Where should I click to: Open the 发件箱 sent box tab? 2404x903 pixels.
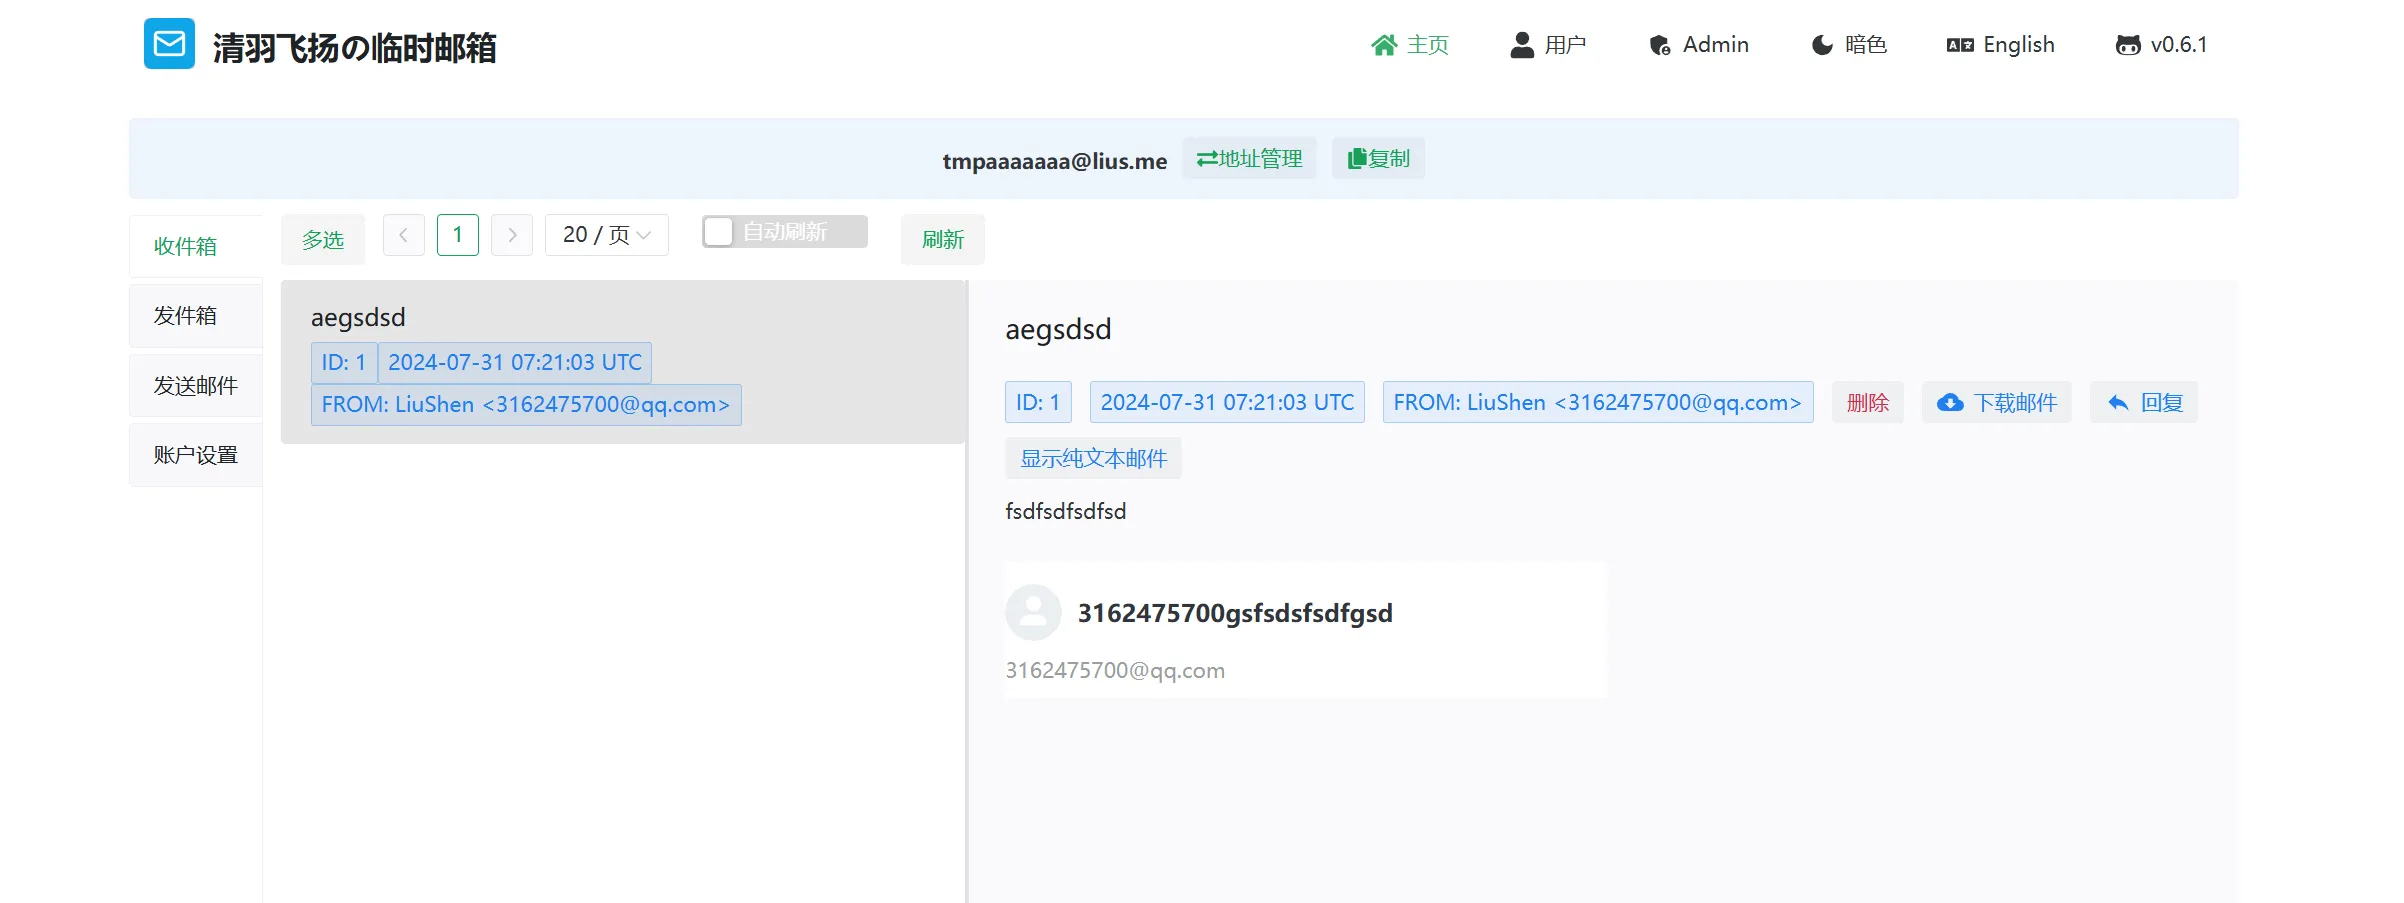click(x=186, y=316)
